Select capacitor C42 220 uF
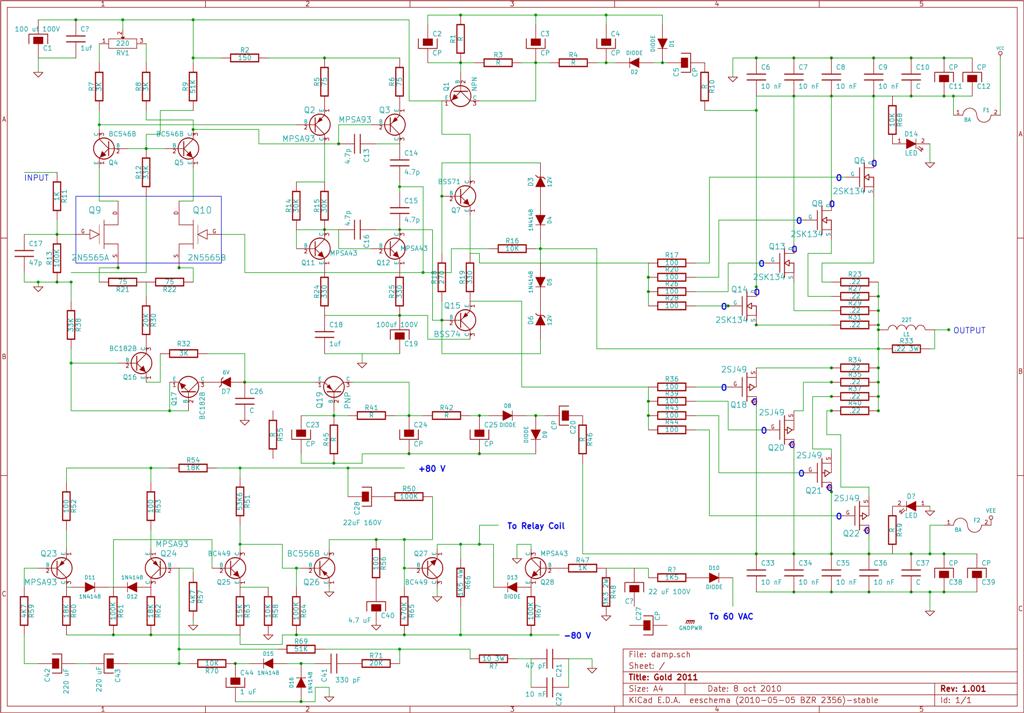The height and width of the screenshot is (713, 1024). [x=55, y=664]
